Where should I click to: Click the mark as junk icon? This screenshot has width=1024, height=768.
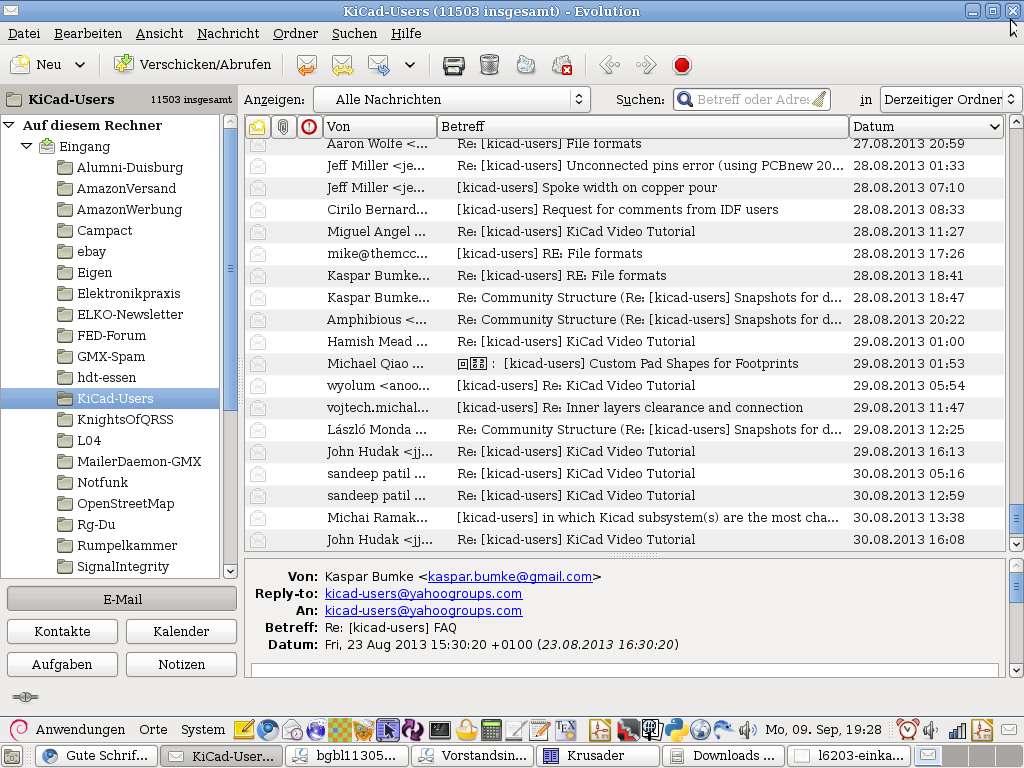526,65
